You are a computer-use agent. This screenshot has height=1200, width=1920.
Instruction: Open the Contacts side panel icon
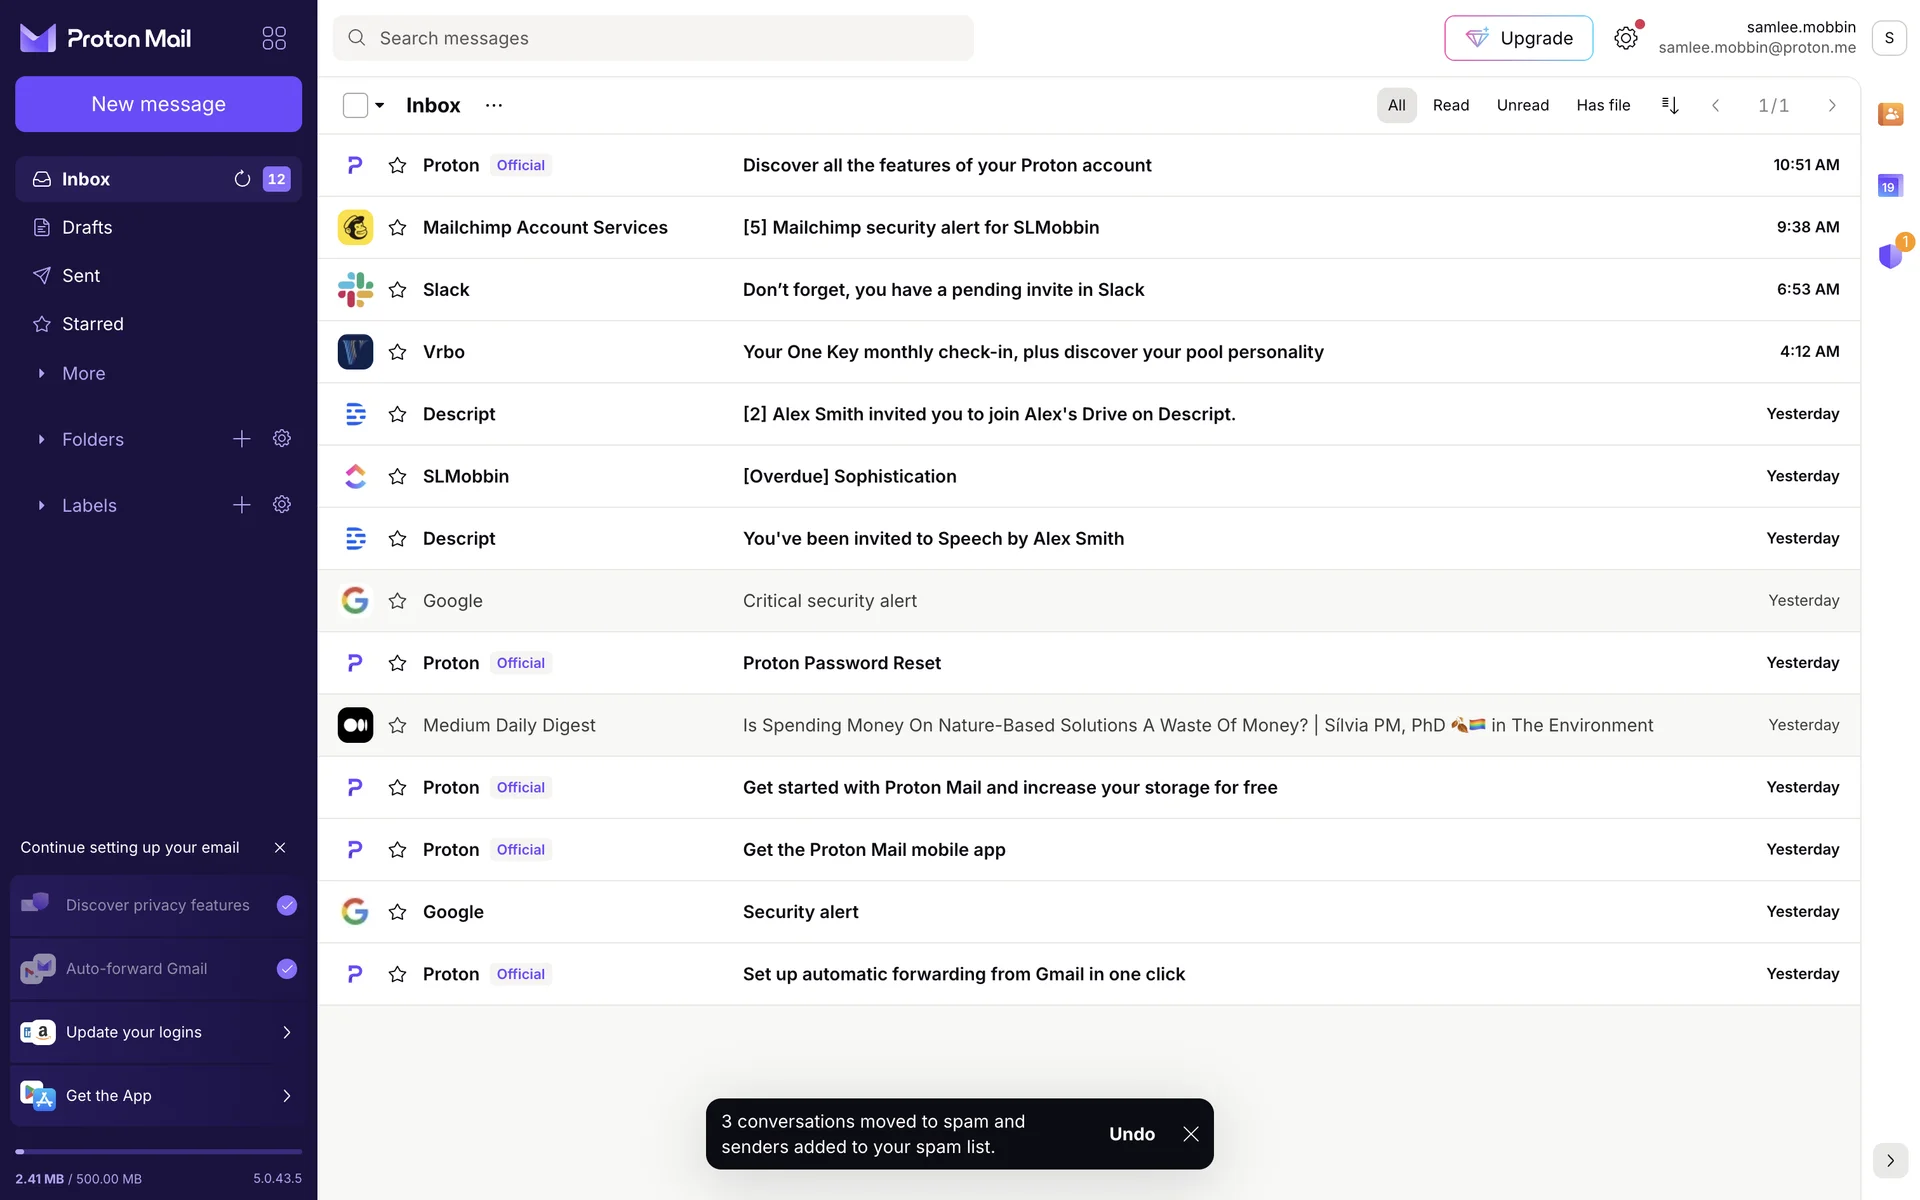click(1889, 114)
